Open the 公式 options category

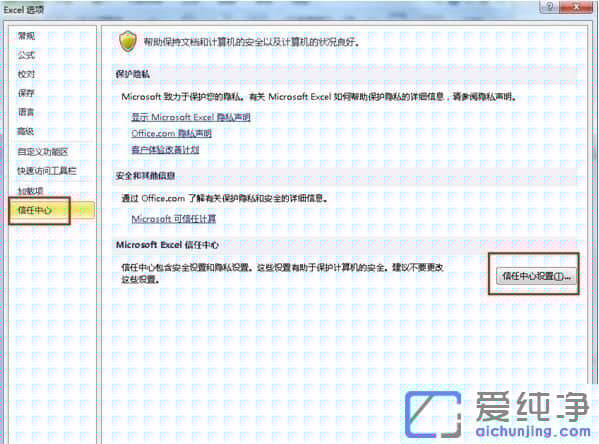pyautogui.click(x=26, y=55)
